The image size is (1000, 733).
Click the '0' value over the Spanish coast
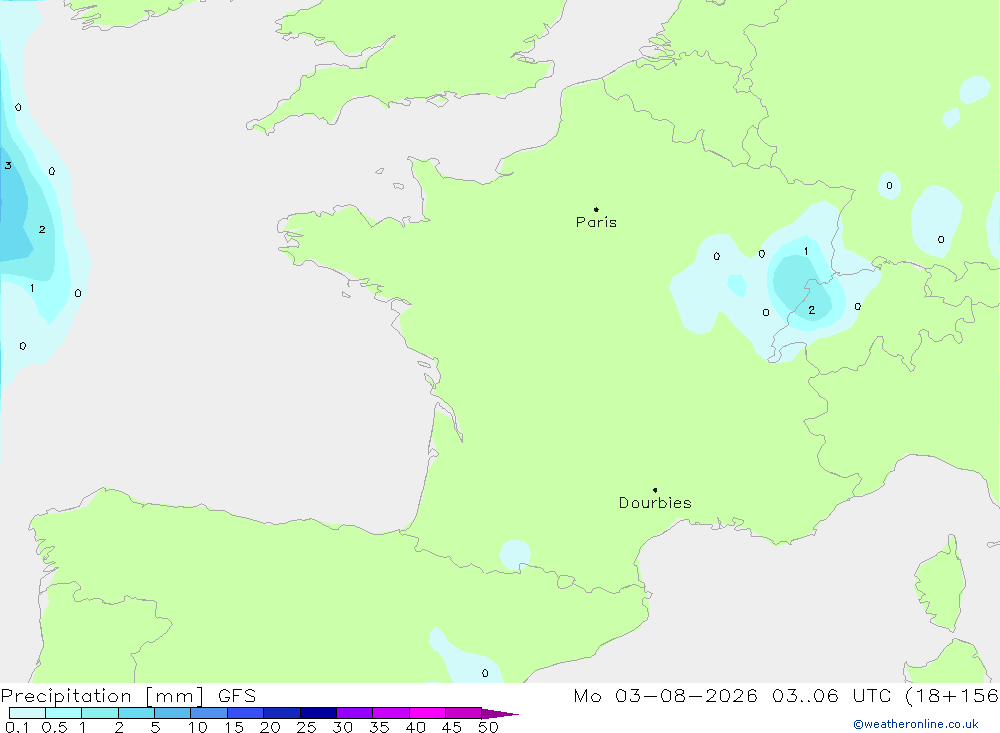[x=485, y=673]
